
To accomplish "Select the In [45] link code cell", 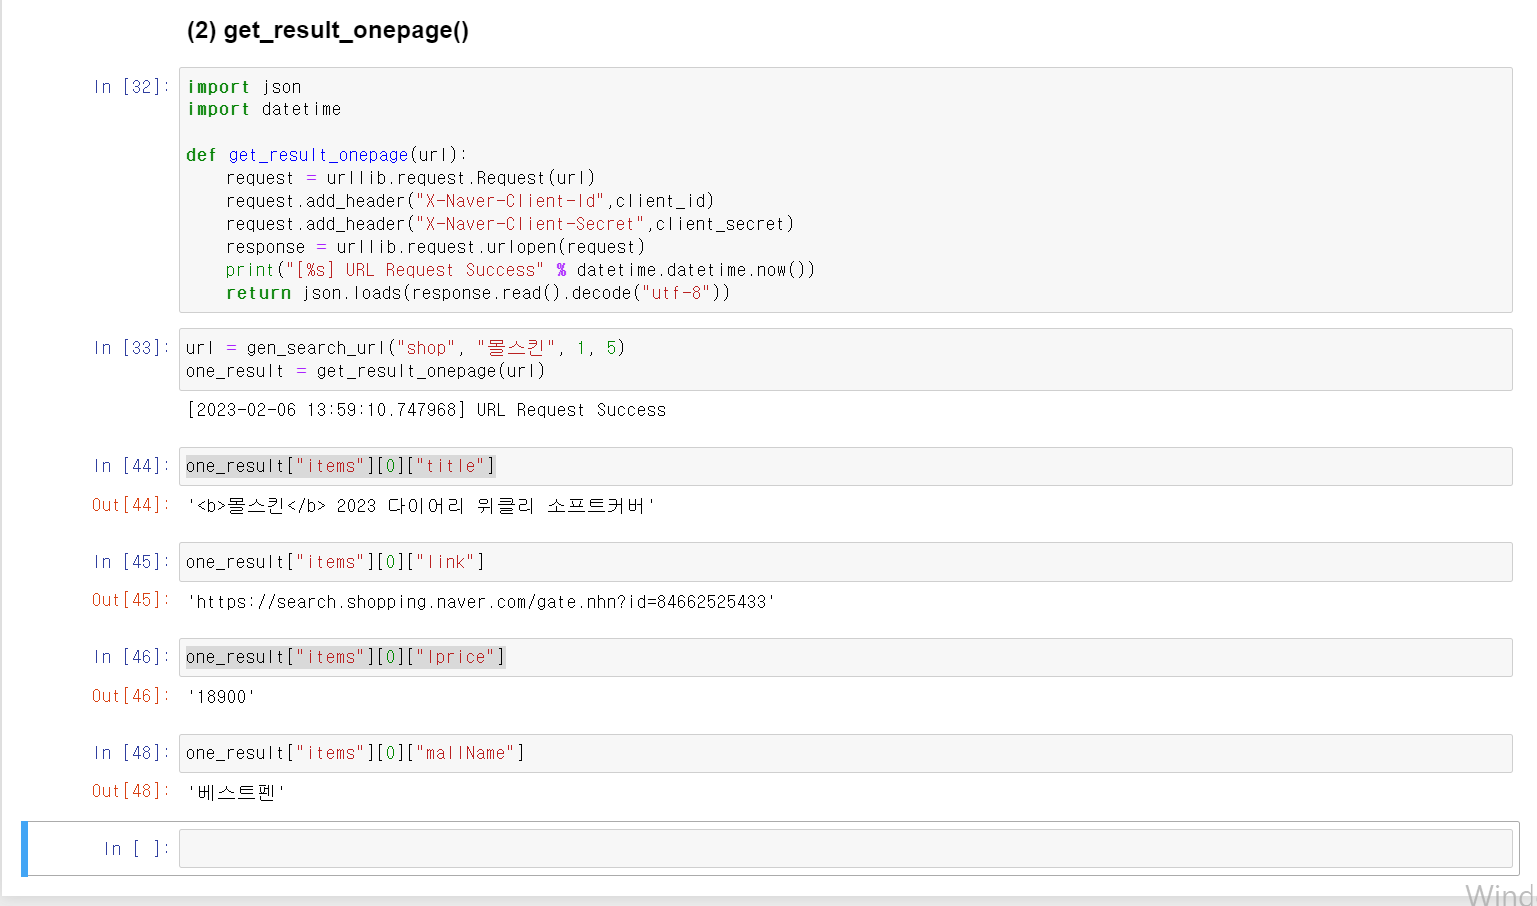I will click(x=845, y=562).
